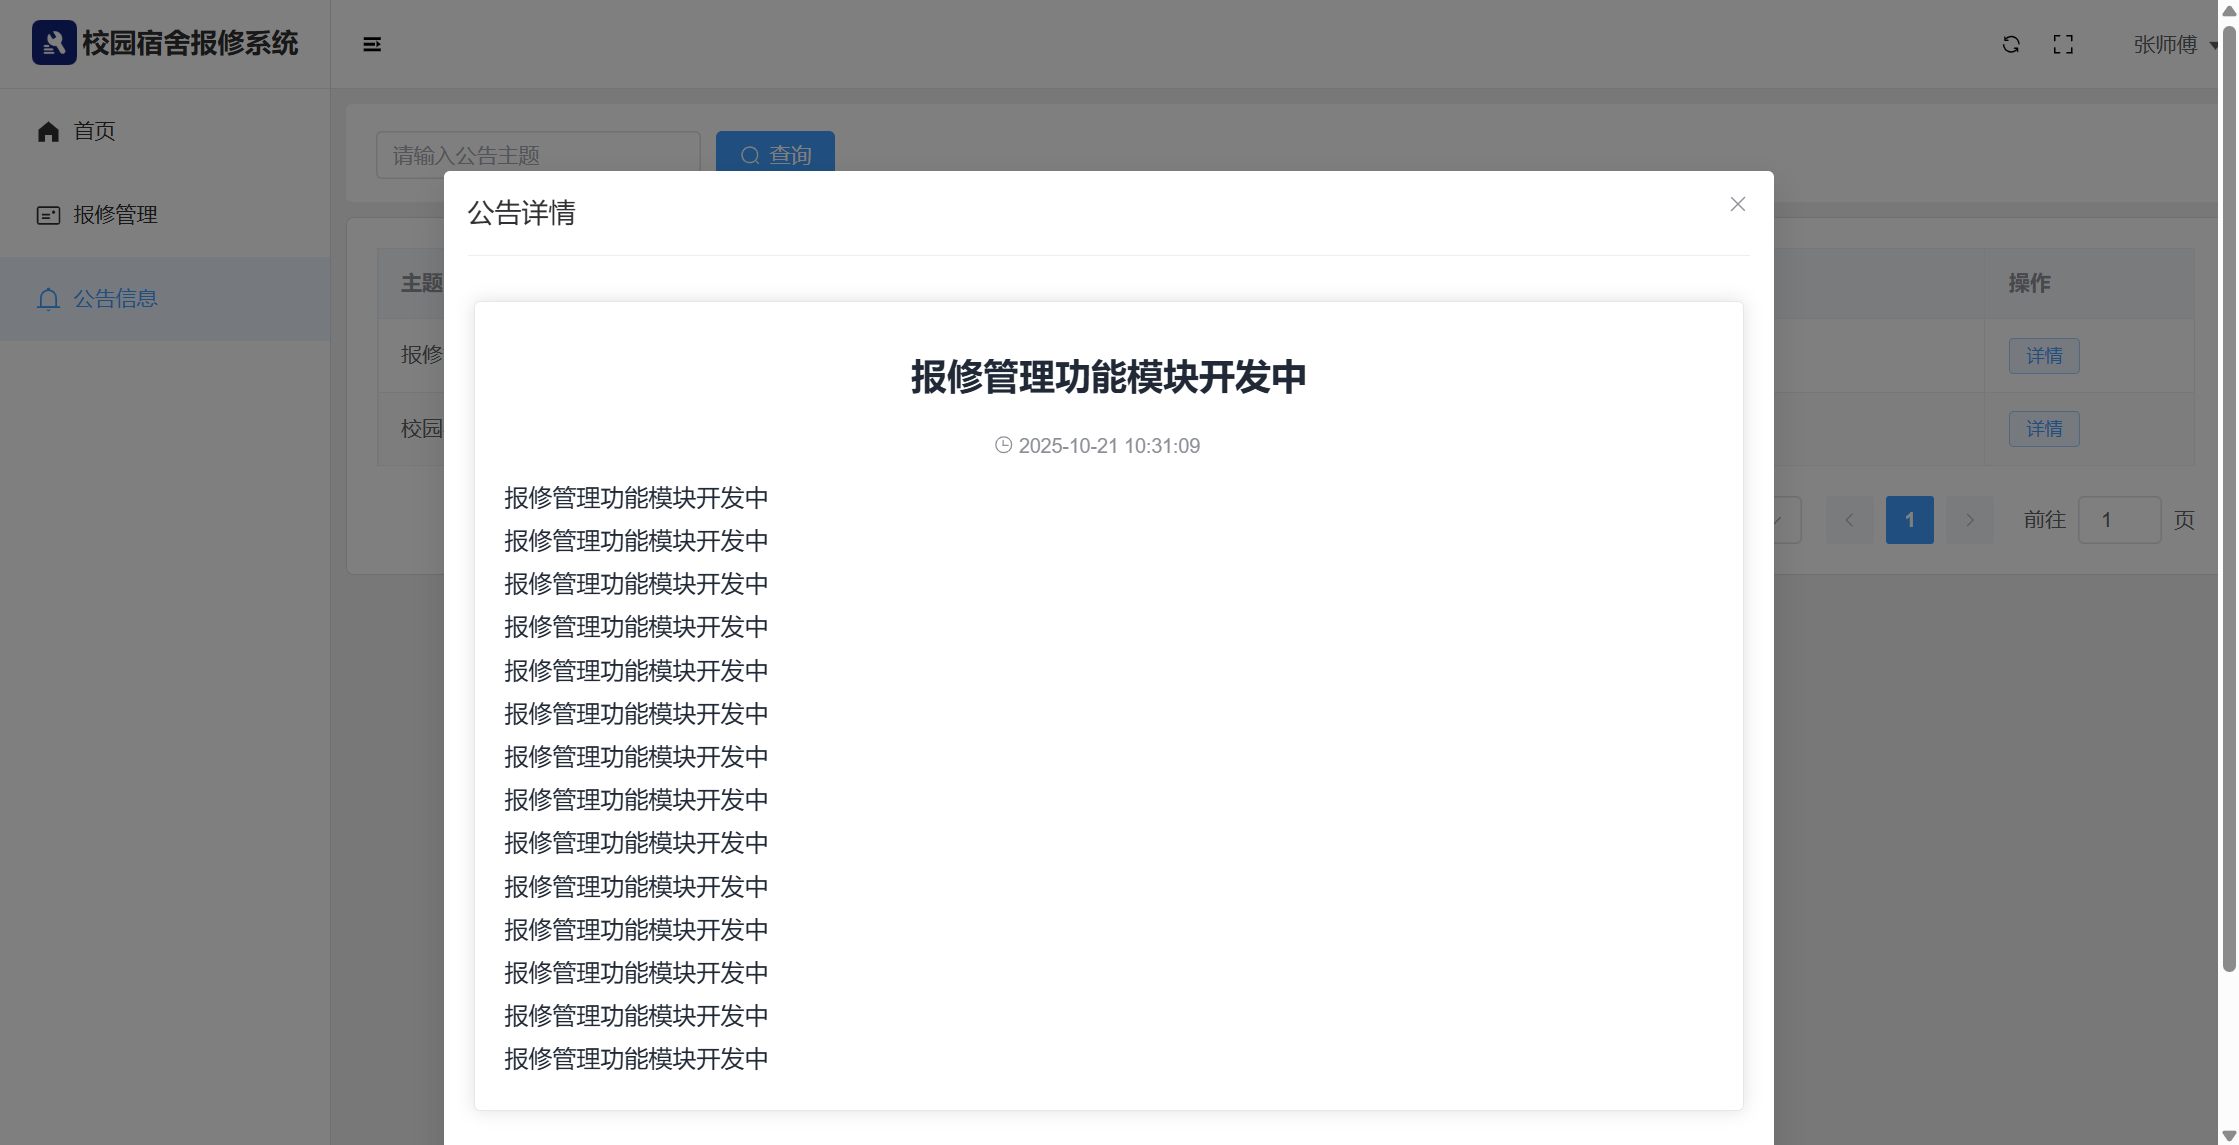
Task: Go to next pagination page arrow
Action: tap(1969, 520)
